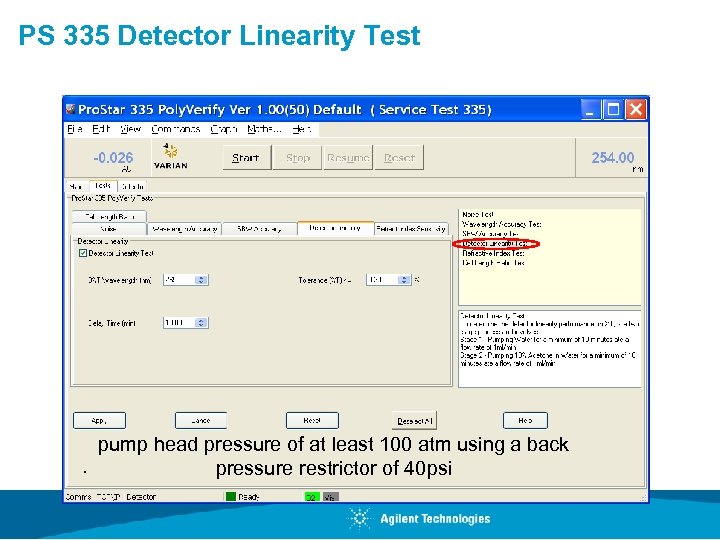Open the Wavelength Accuracy tab

pos(184,229)
